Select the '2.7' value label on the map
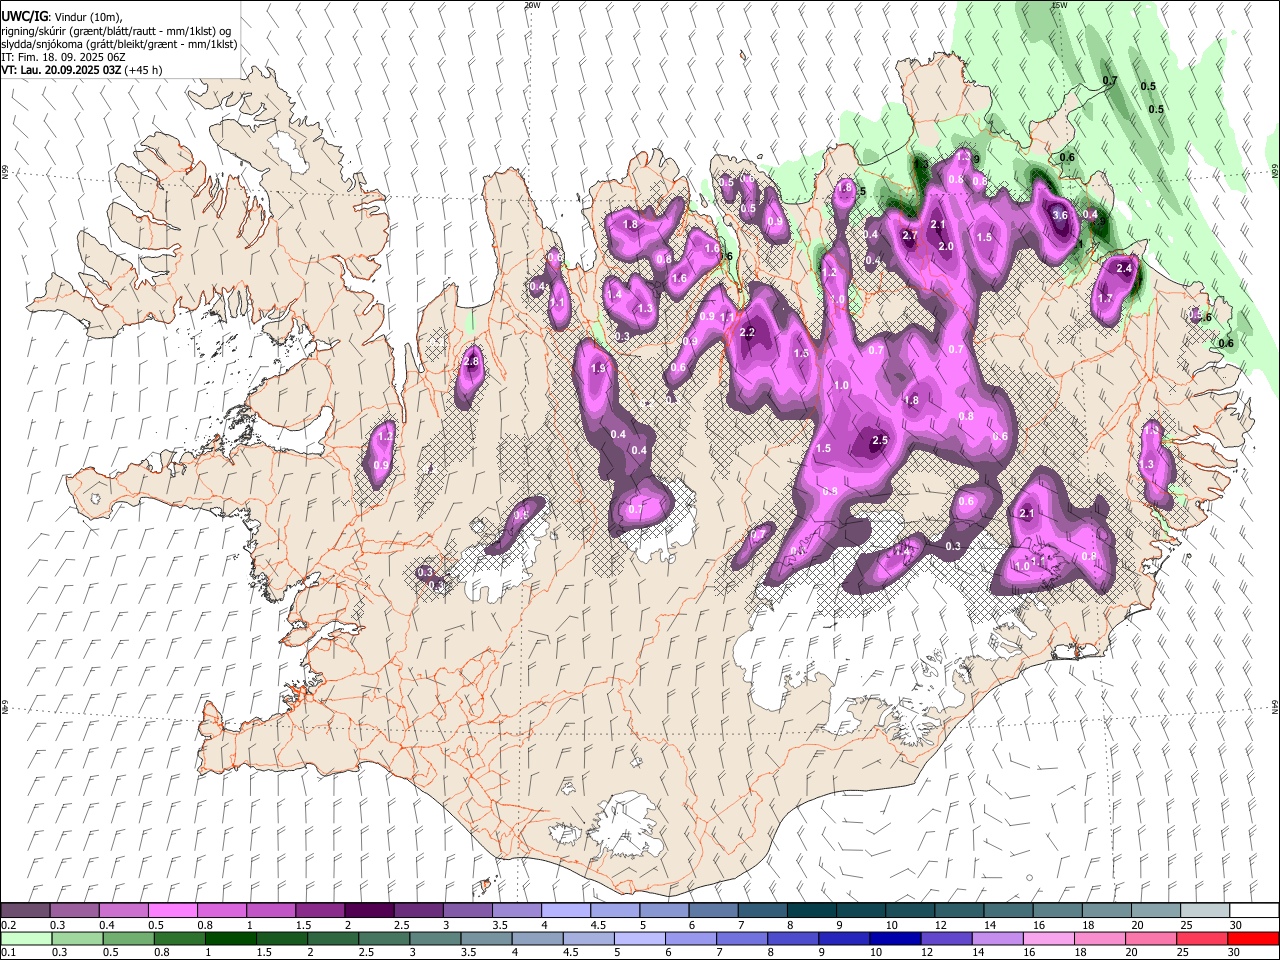This screenshot has height=960, width=1280. 909,236
